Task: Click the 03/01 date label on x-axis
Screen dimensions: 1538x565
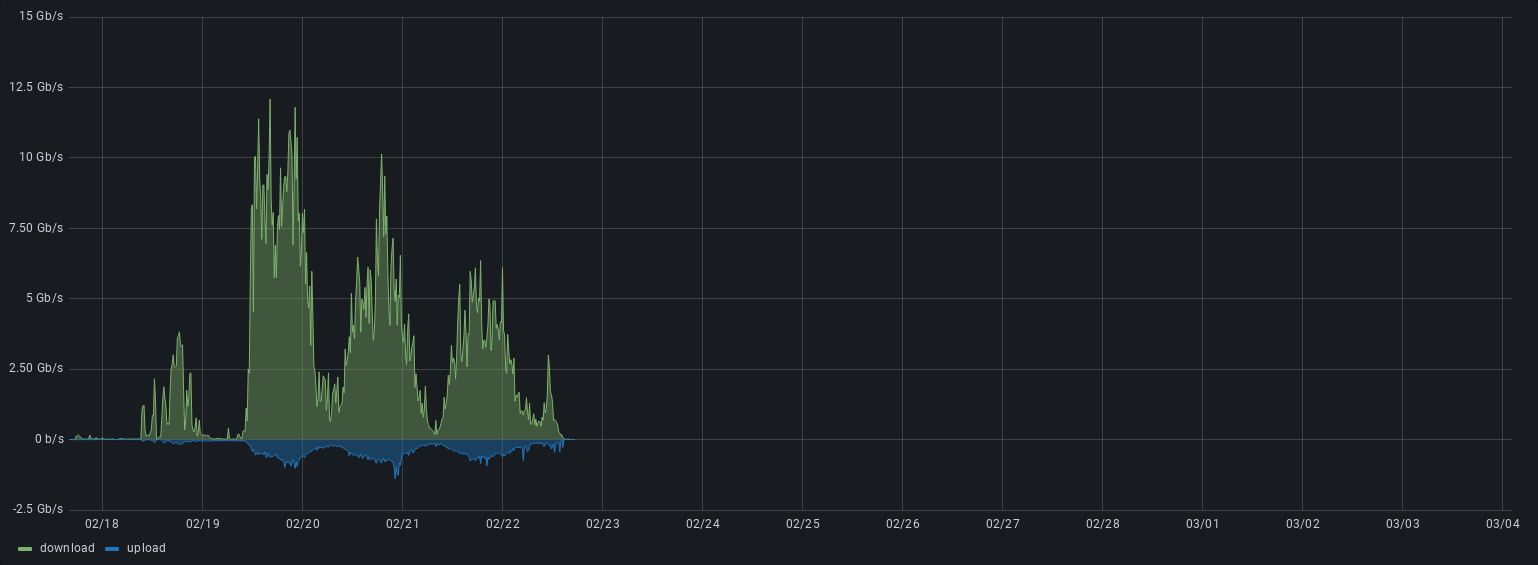Action: pos(1202,524)
